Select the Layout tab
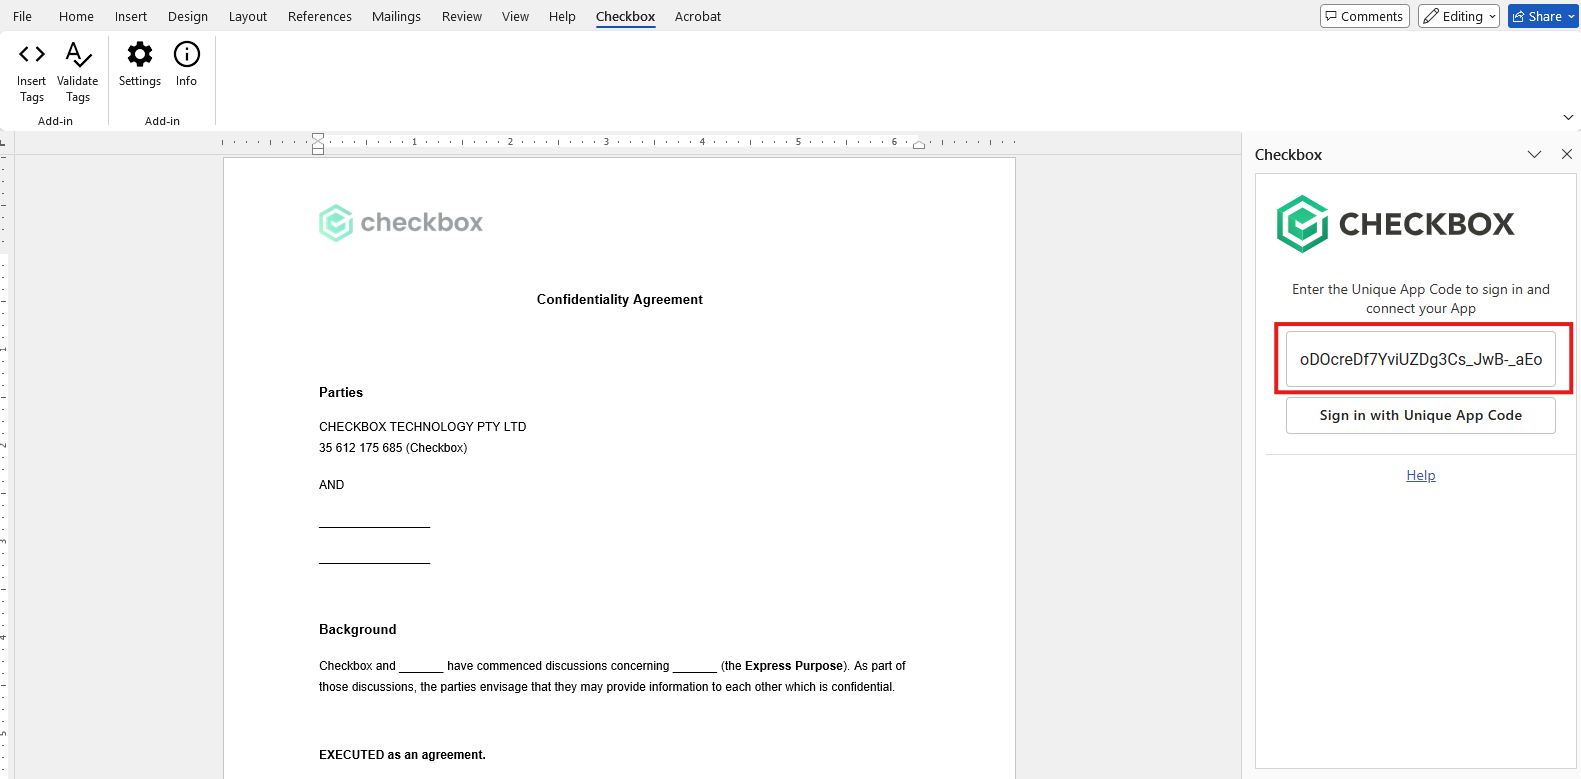Viewport: 1581px width, 779px height. (248, 16)
